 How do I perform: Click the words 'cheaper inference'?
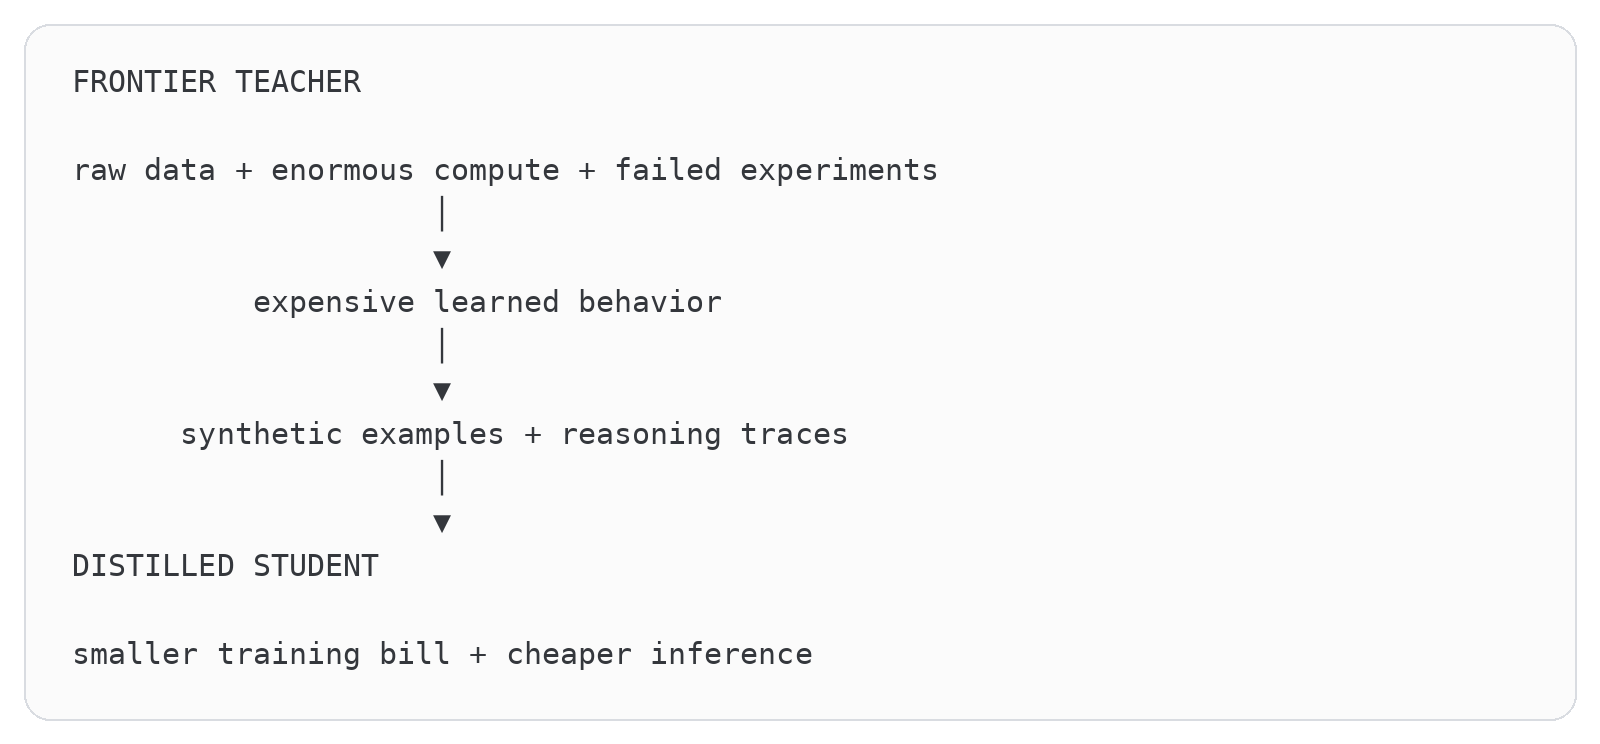click(x=659, y=655)
